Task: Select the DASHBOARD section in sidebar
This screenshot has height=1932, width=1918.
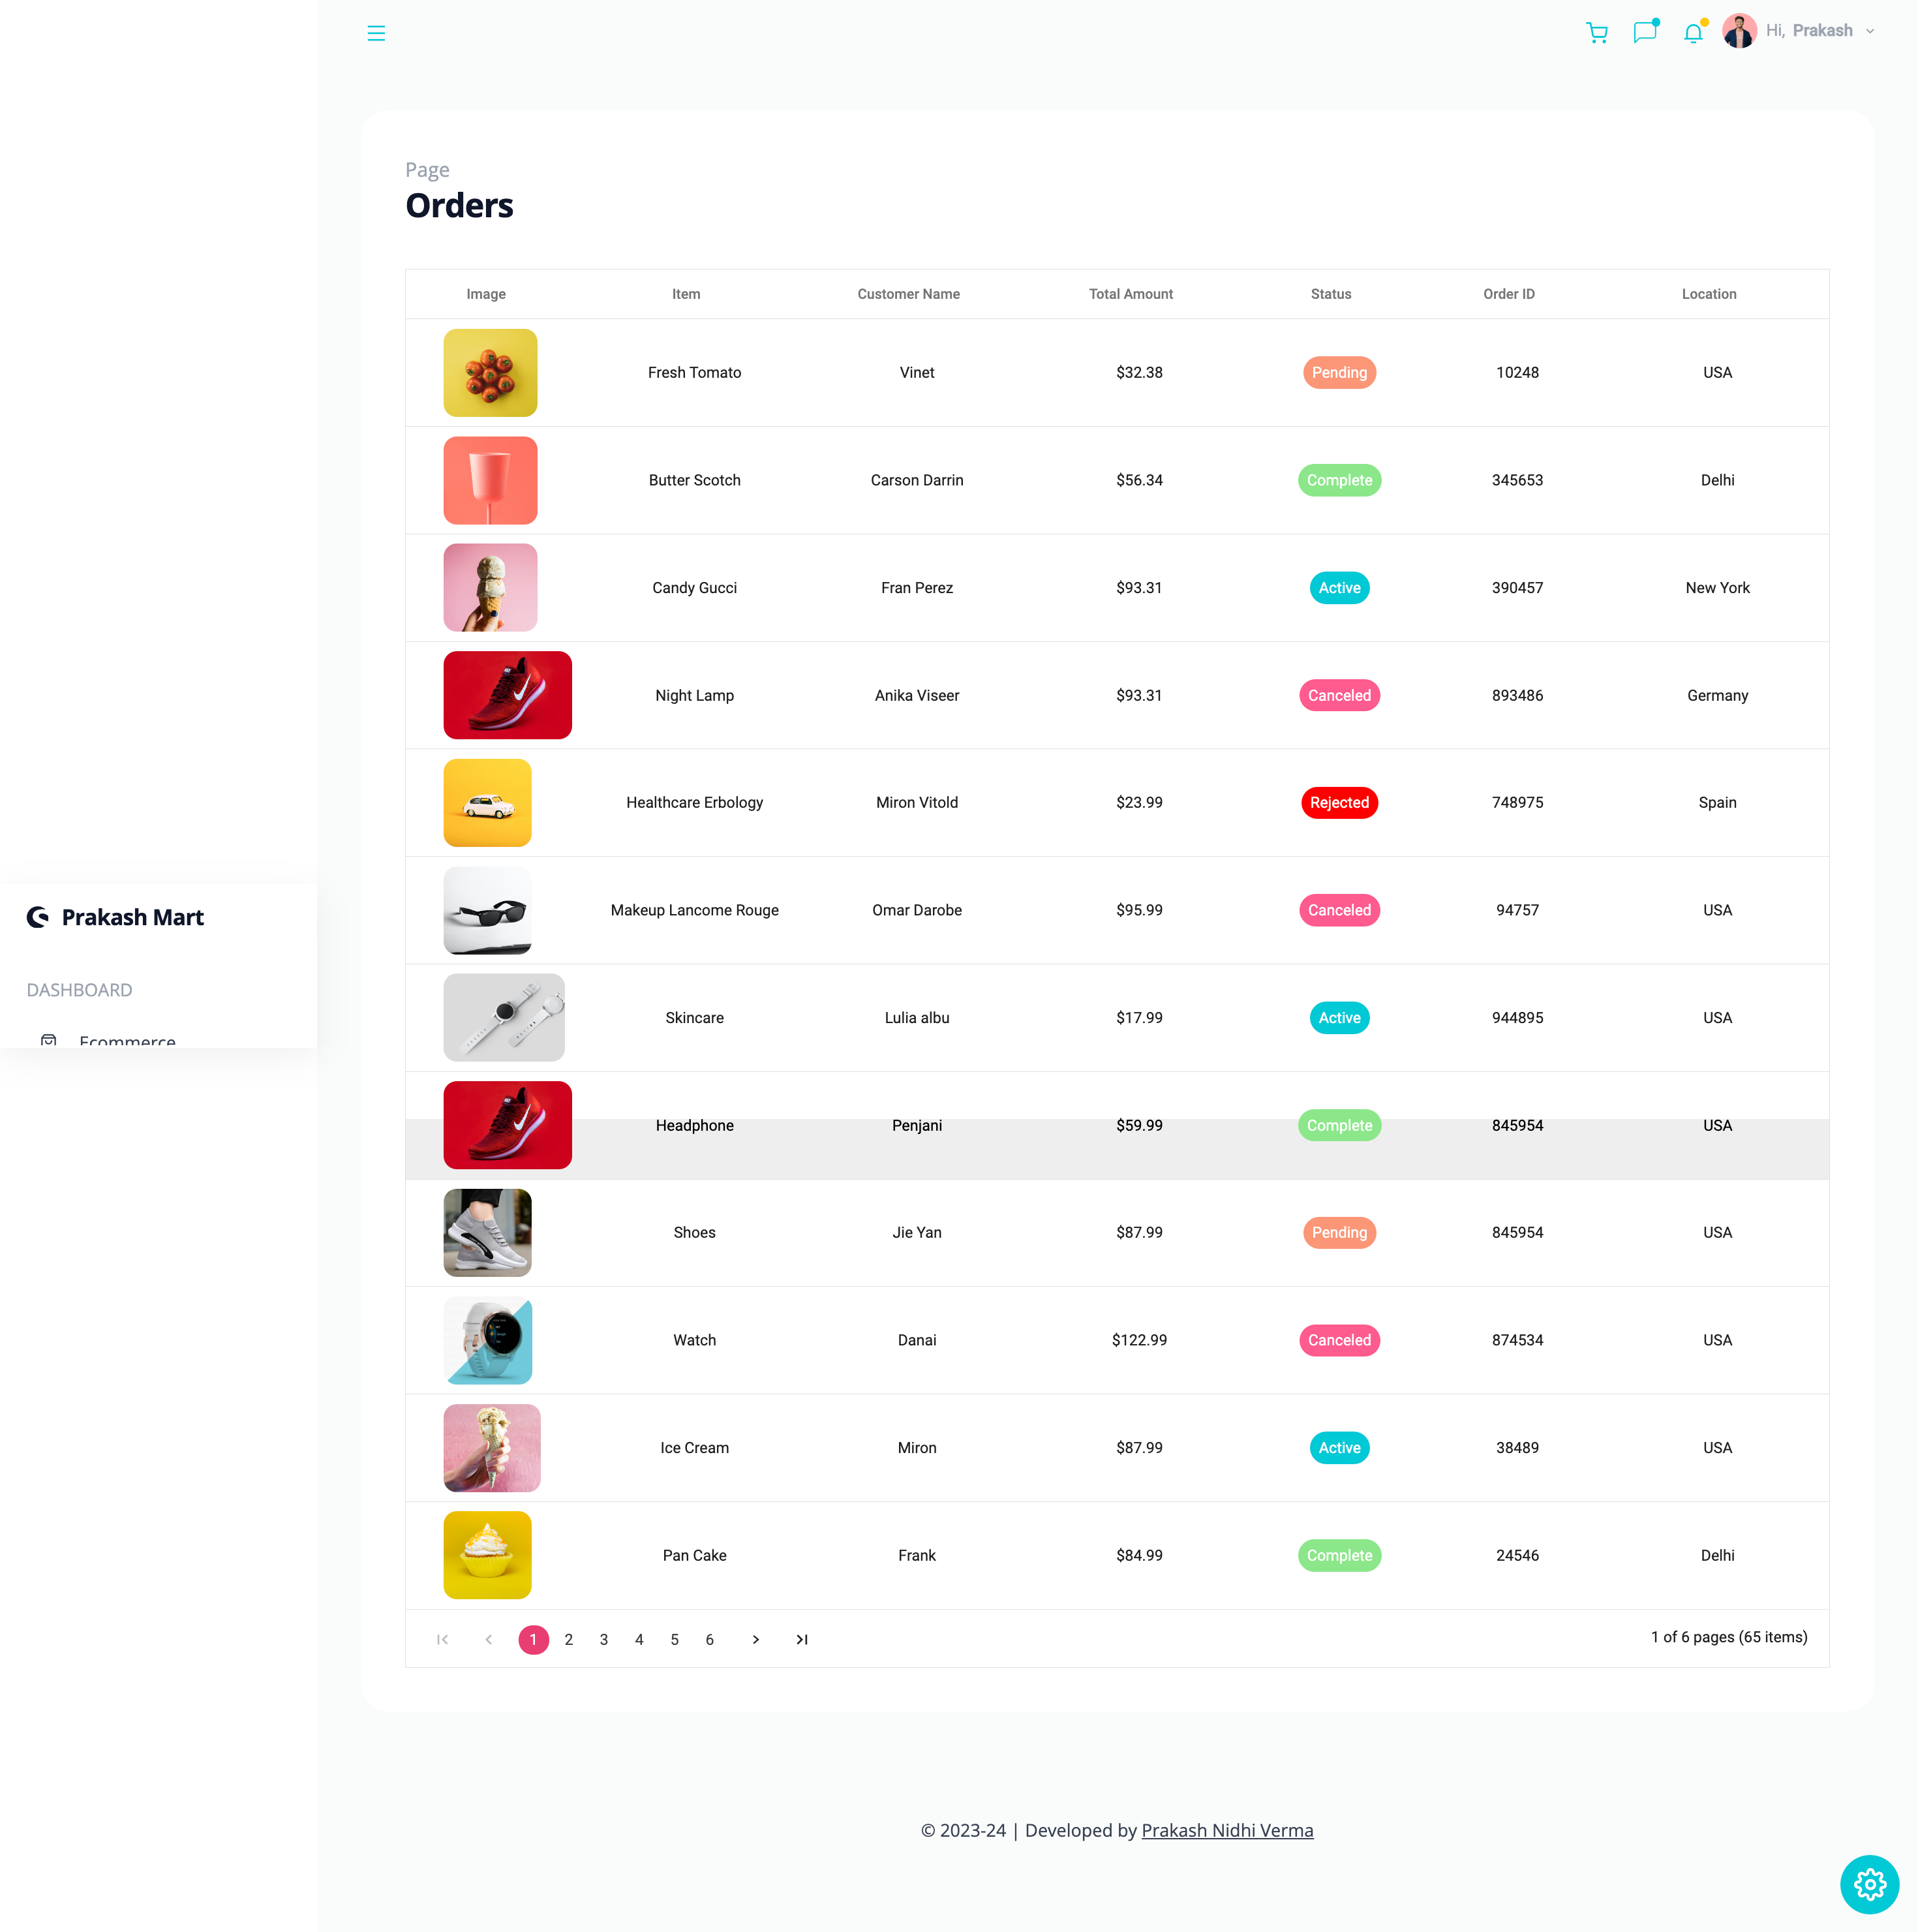Action: coord(79,990)
